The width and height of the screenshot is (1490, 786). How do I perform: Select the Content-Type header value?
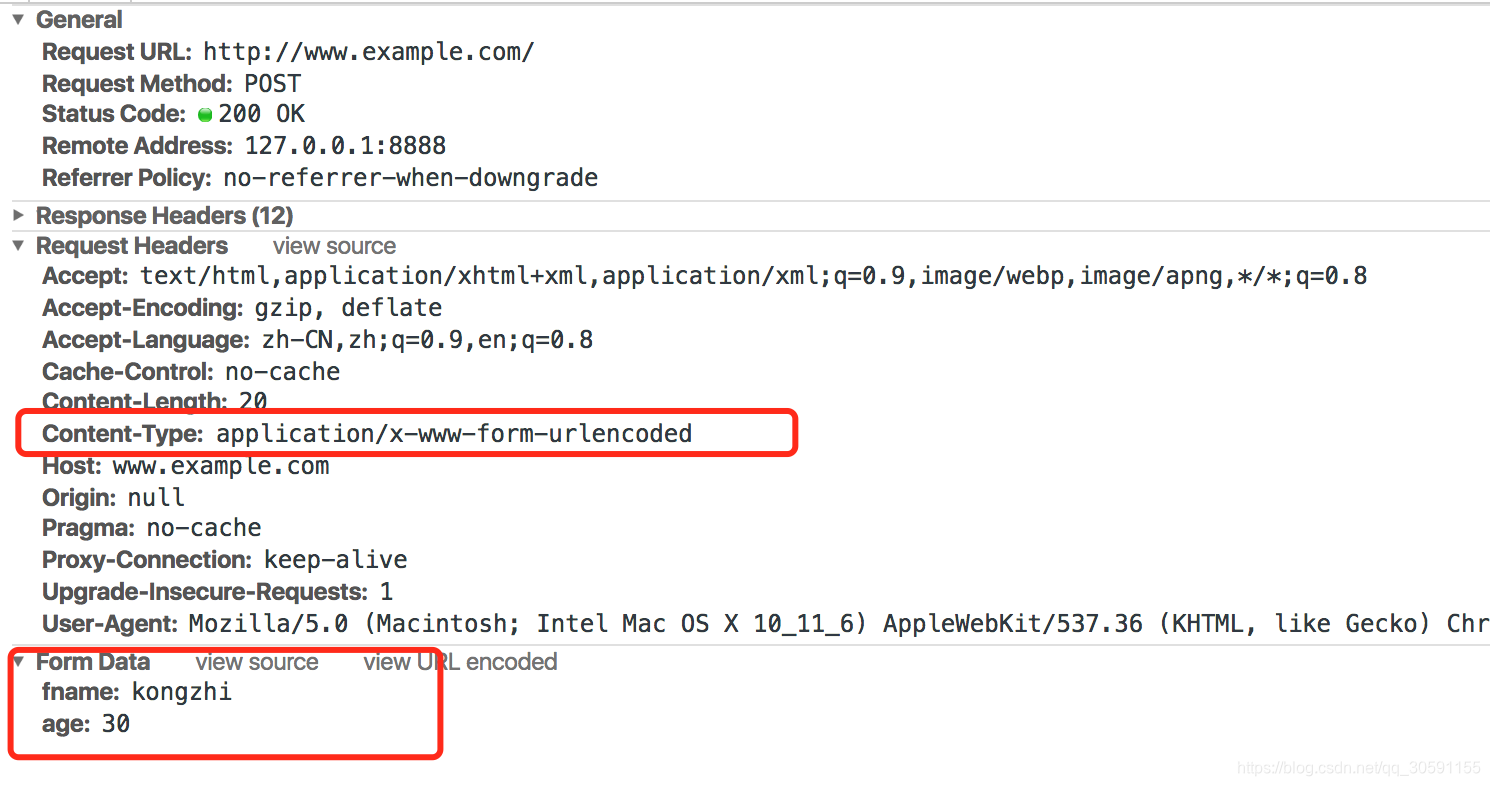(x=452, y=433)
